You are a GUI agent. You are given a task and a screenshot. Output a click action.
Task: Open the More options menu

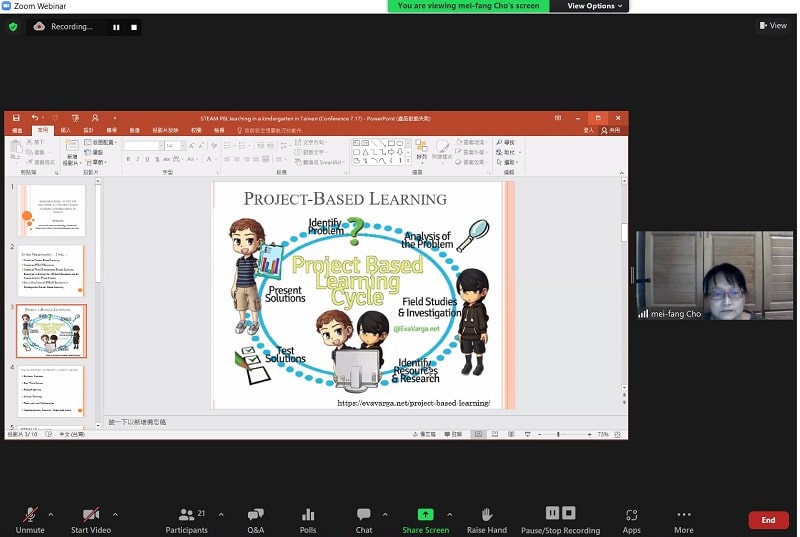tap(683, 519)
